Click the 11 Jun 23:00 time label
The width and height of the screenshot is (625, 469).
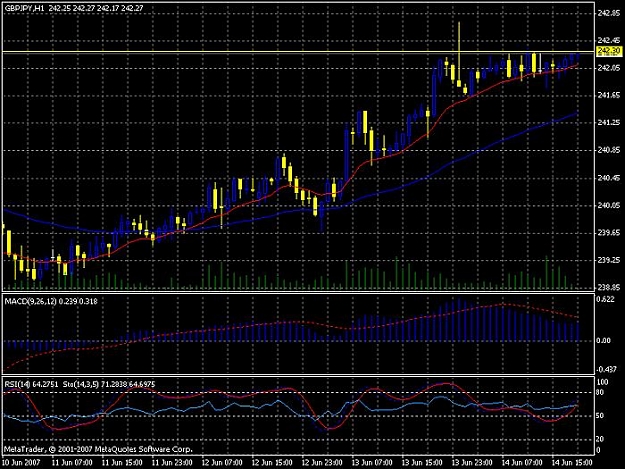click(x=172, y=463)
